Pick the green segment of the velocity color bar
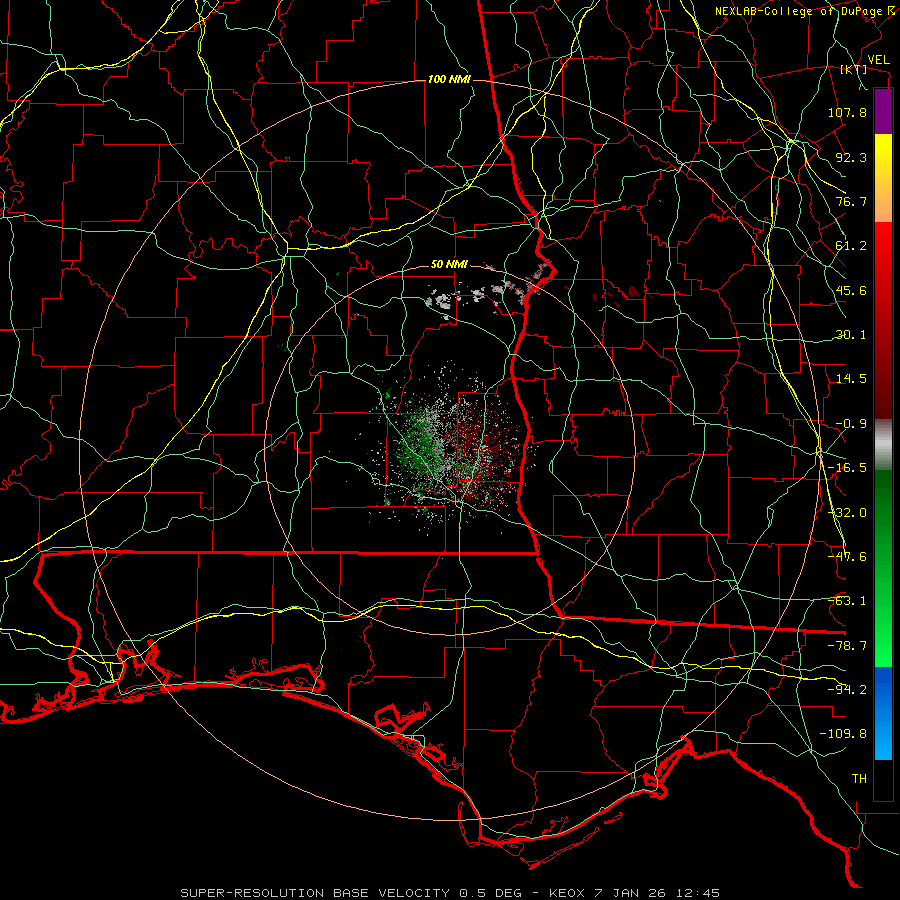 (883, 568)
